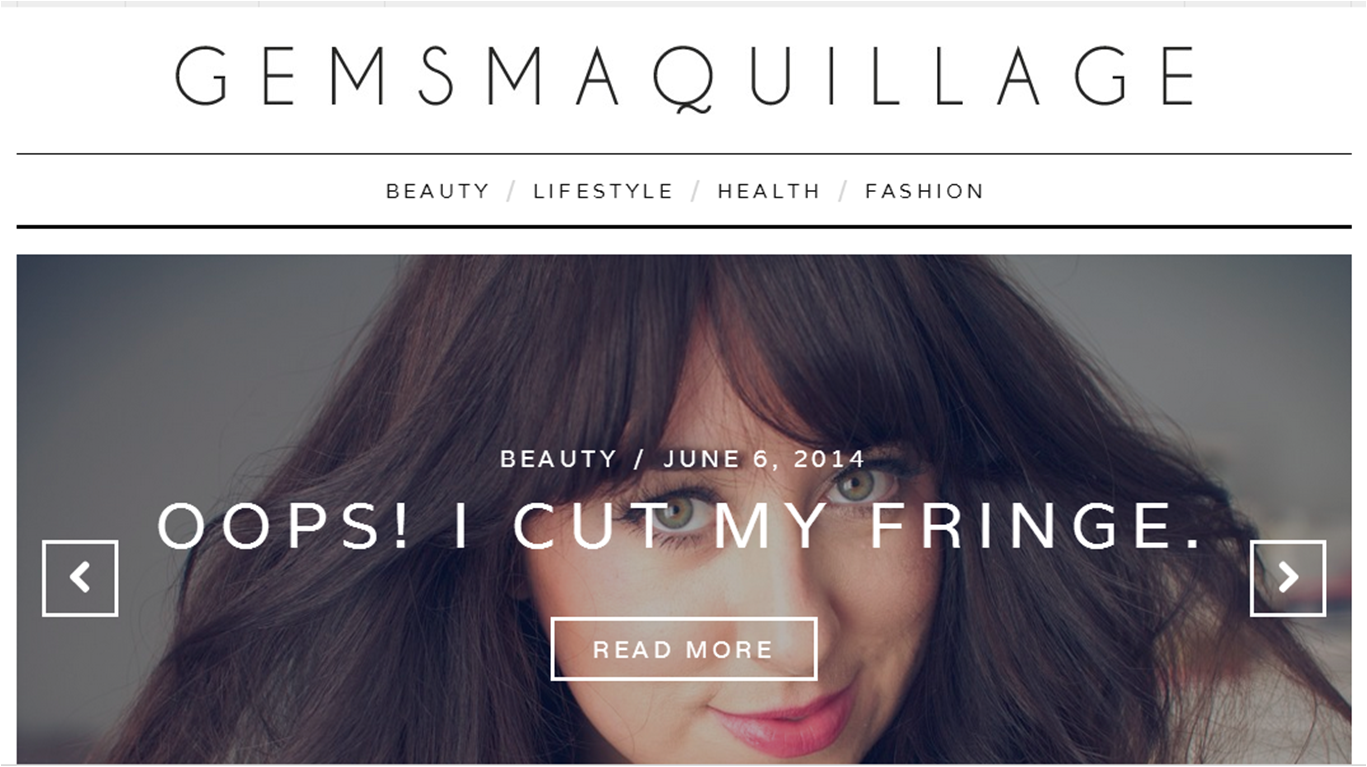Open the 'OOPS! I CUT MY FRINGE.' post title
1367x767 pixels.
tap(680, 525)
